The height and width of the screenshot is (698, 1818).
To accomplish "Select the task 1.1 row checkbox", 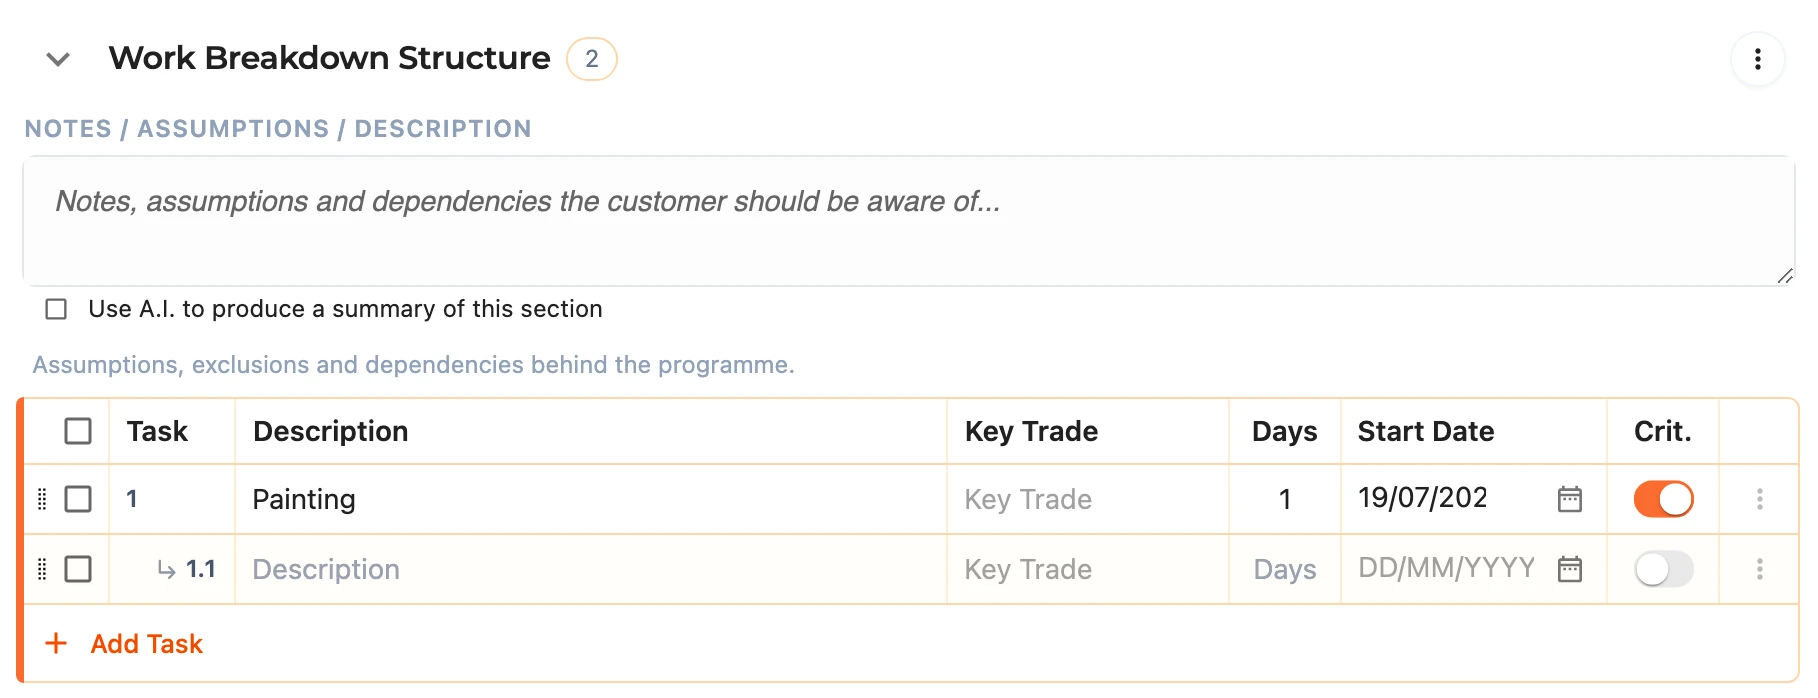I will [78, 569].
